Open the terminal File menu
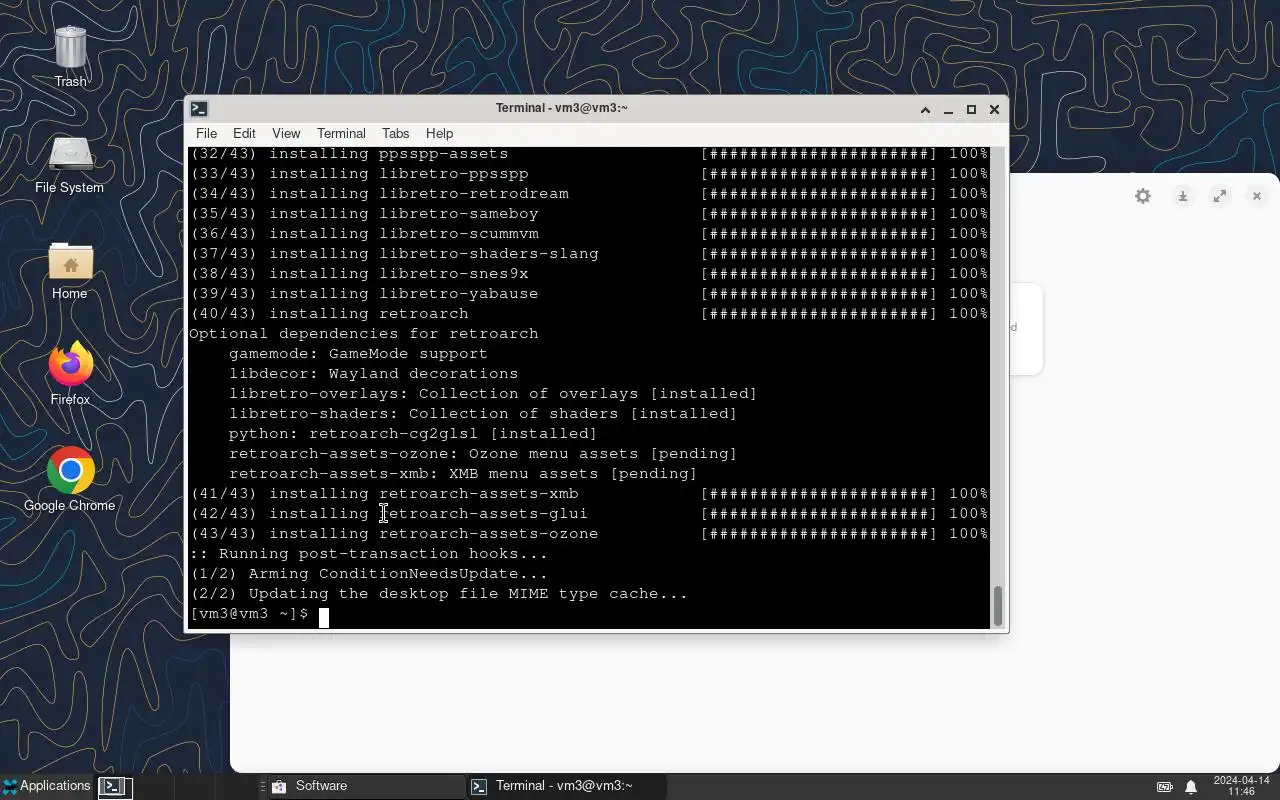 [206, 133]
